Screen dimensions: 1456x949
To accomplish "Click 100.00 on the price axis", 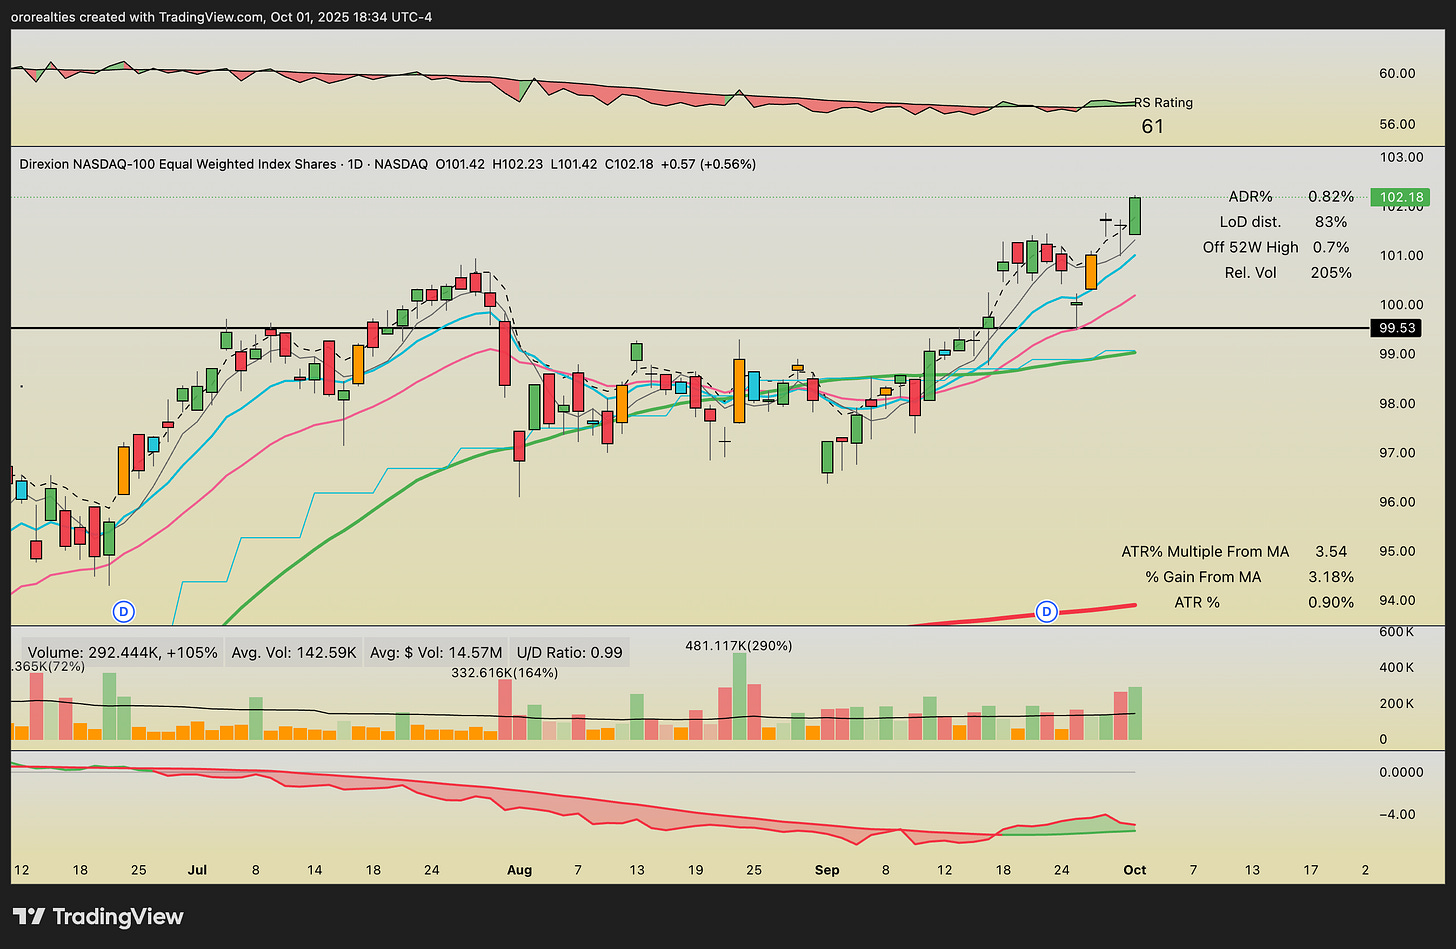I will 1400,305.
